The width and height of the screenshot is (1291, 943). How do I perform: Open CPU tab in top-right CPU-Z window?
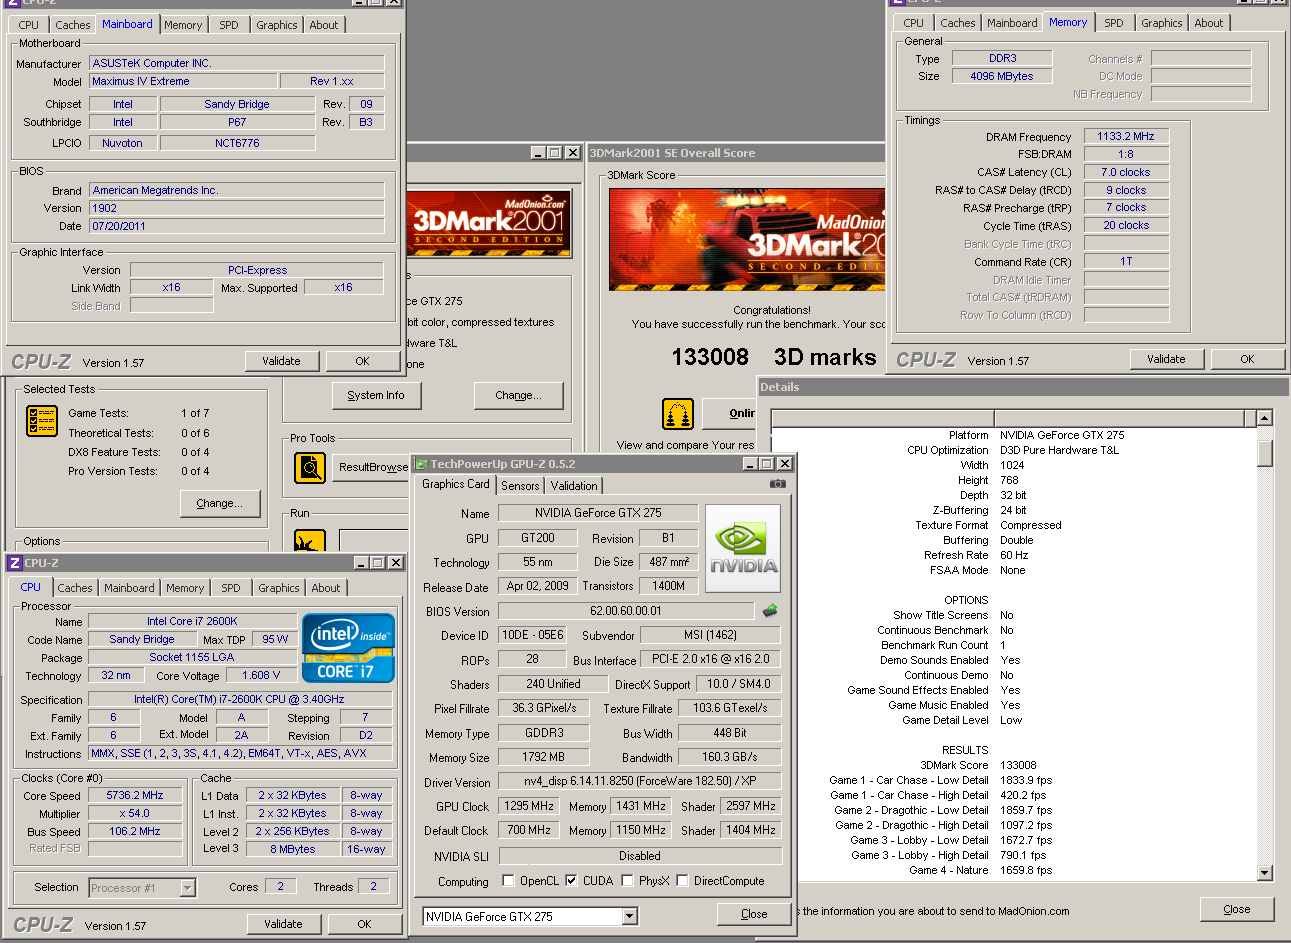(x=914, y=23)
